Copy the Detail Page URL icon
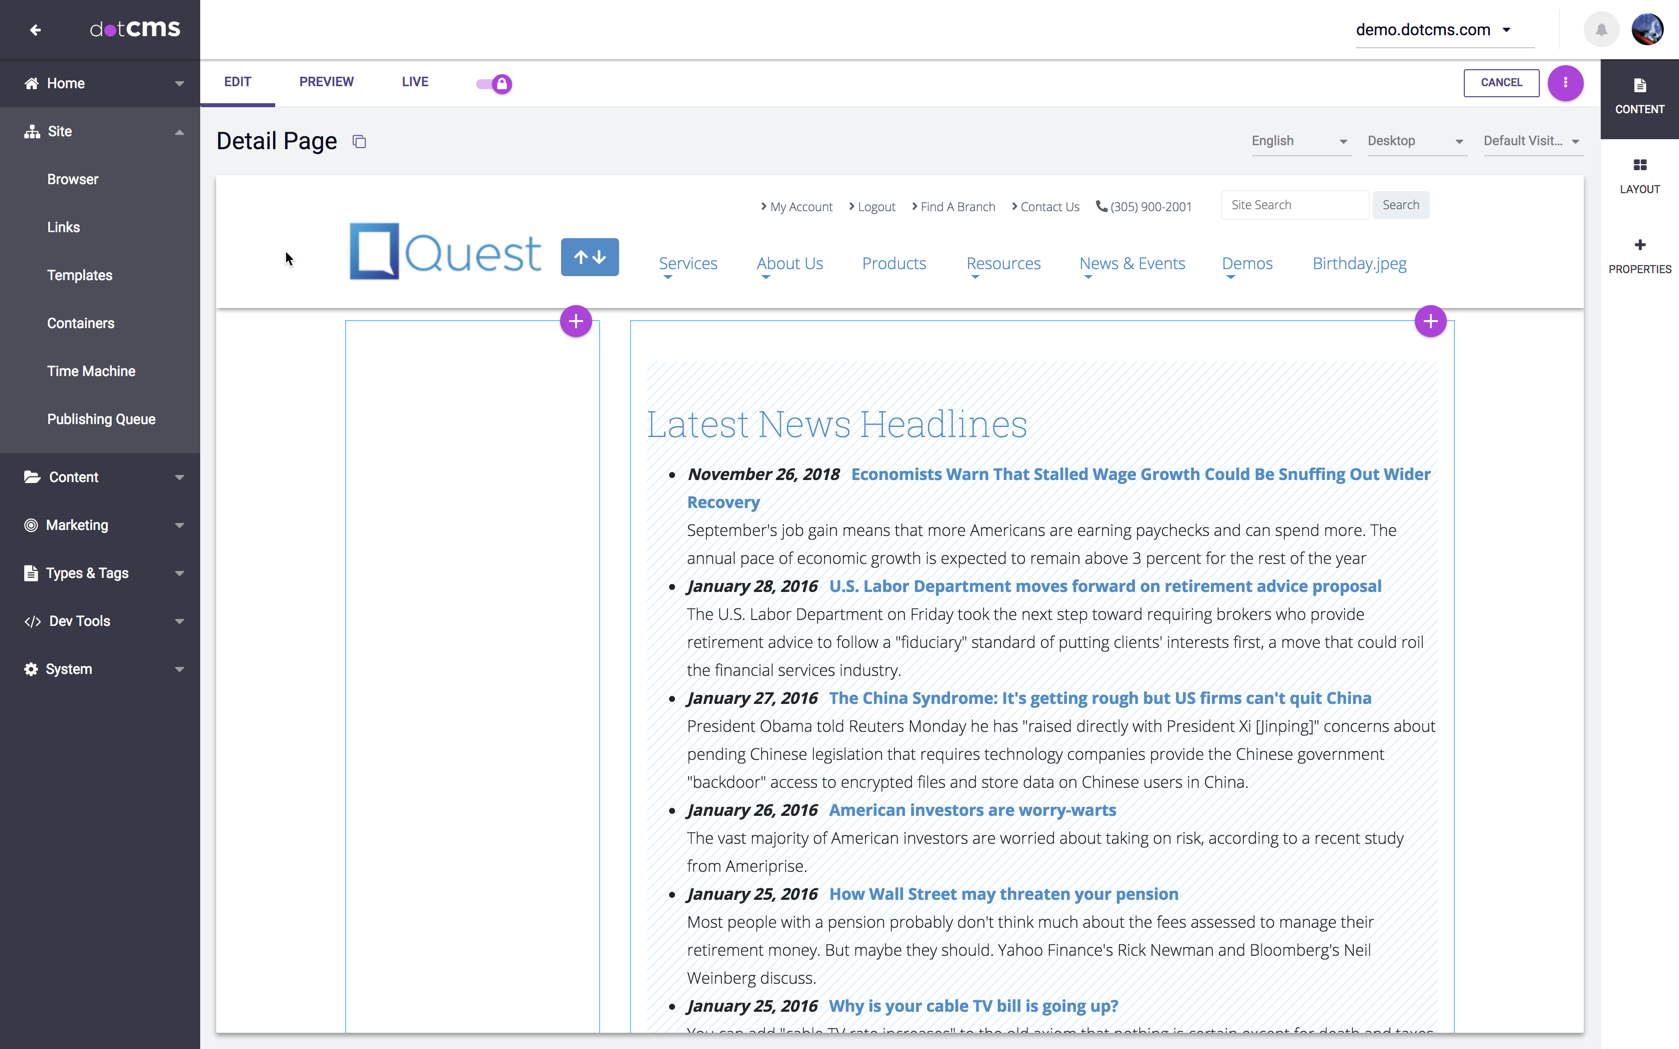Viewport: 1679px width, 1049px height. (x=359, y=142)
